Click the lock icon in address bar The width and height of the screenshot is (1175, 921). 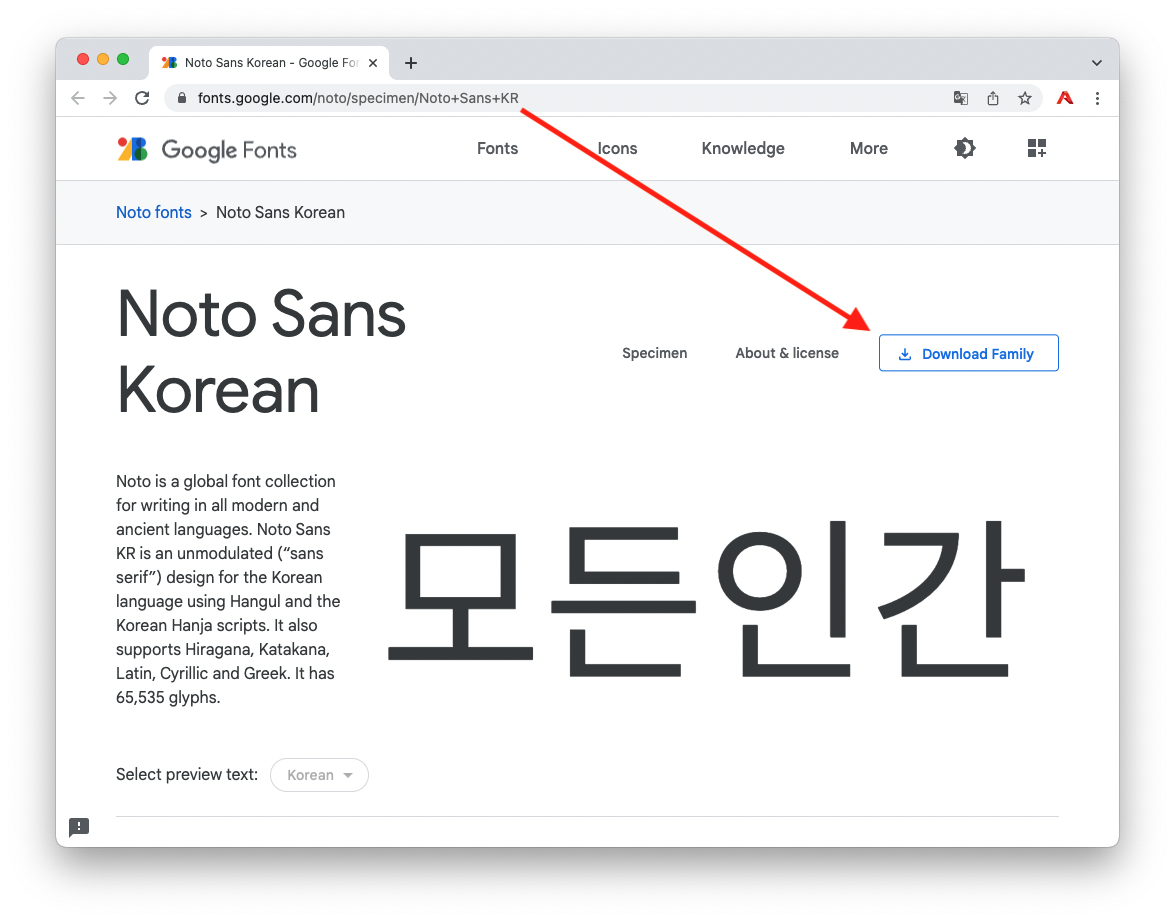point(181,98)
